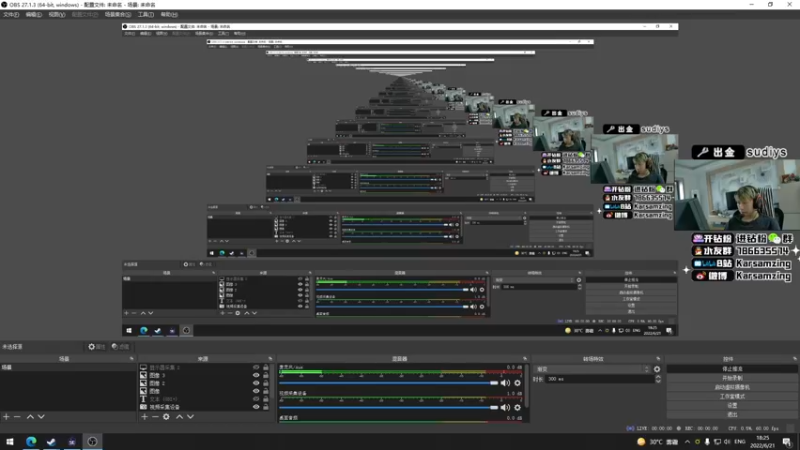This screenshot has width=800, height=450.
Task: Open the 工具(T) menu
Action: click(146, 15)
